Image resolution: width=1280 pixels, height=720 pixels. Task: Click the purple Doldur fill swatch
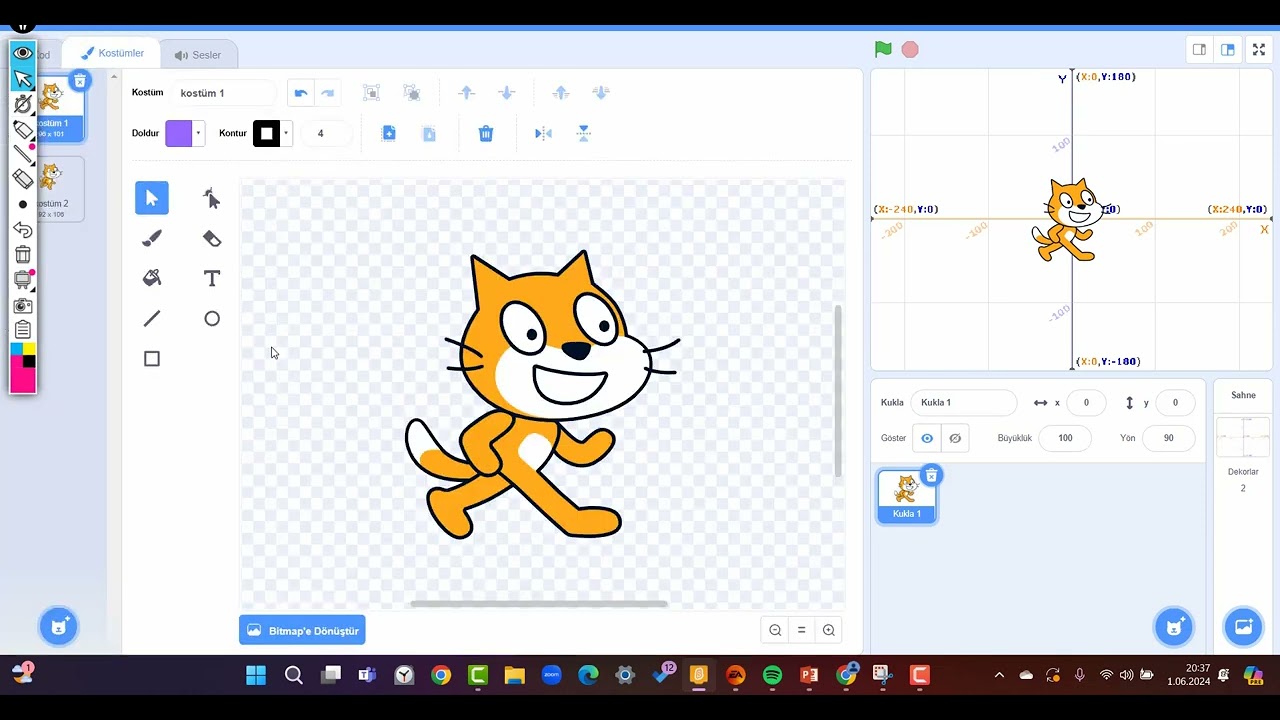pyautogui.click(x=179, y=133)
